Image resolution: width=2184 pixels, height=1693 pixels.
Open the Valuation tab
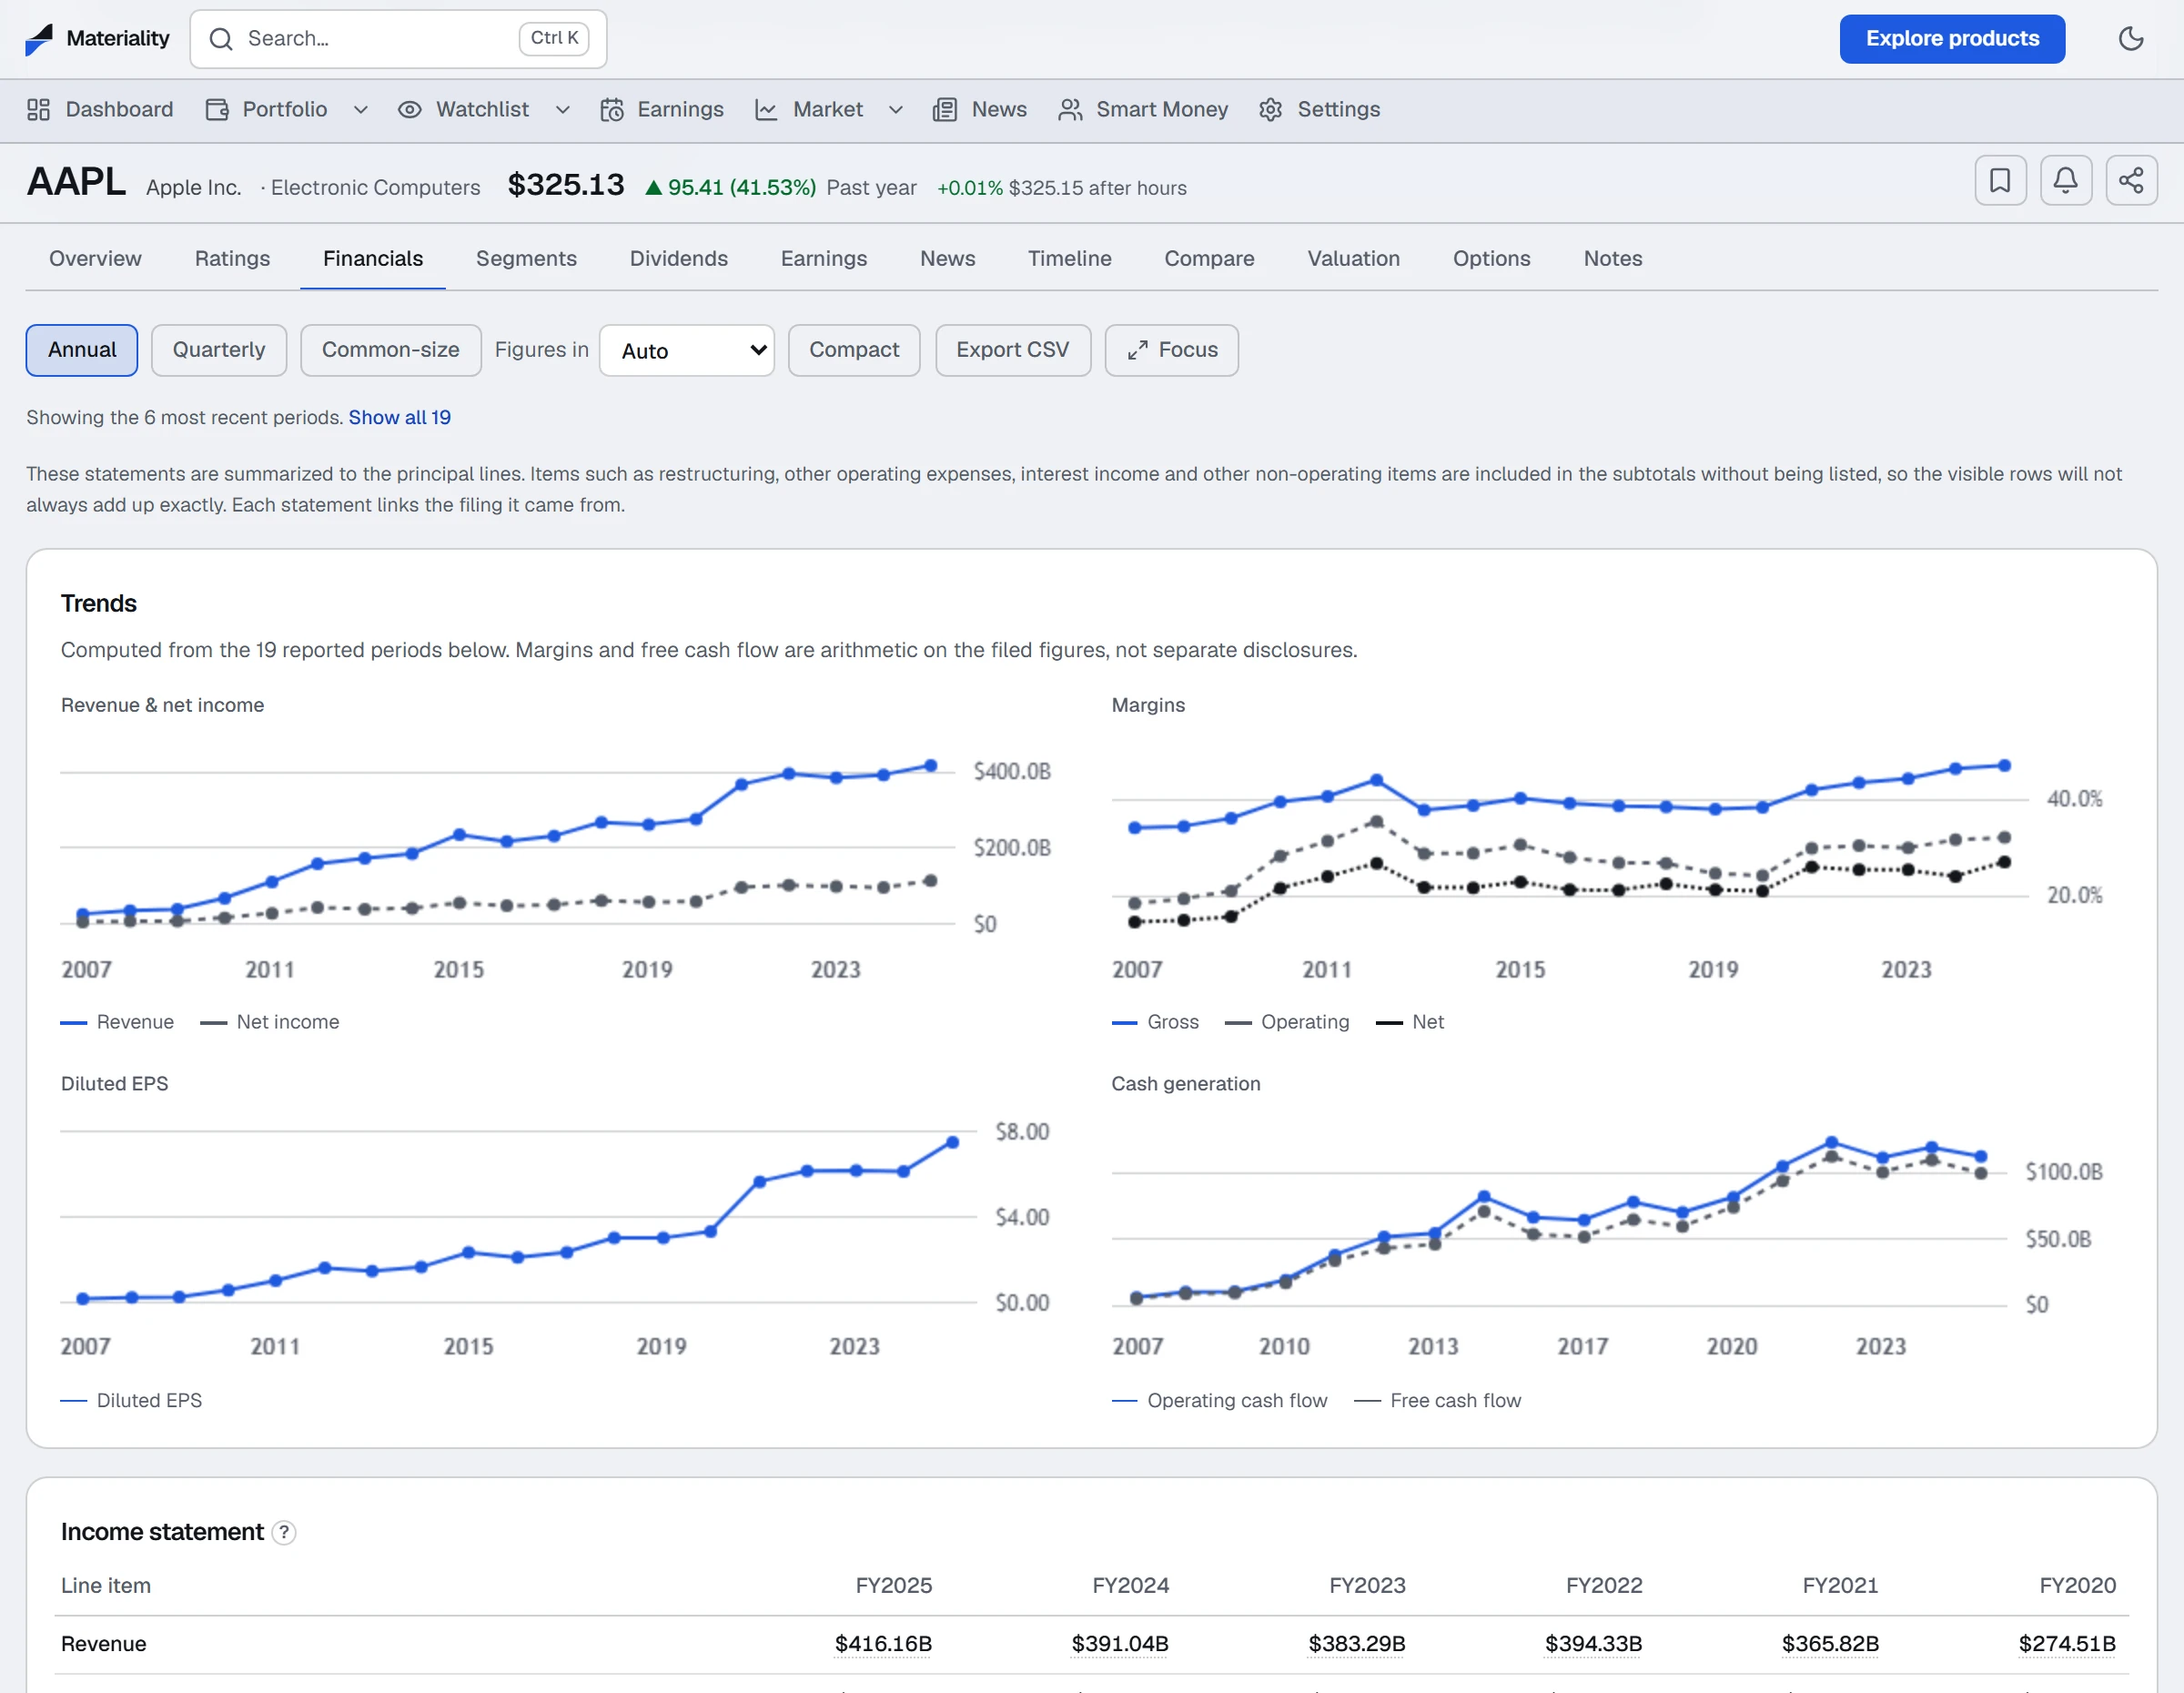click(x=1353, y=258)
